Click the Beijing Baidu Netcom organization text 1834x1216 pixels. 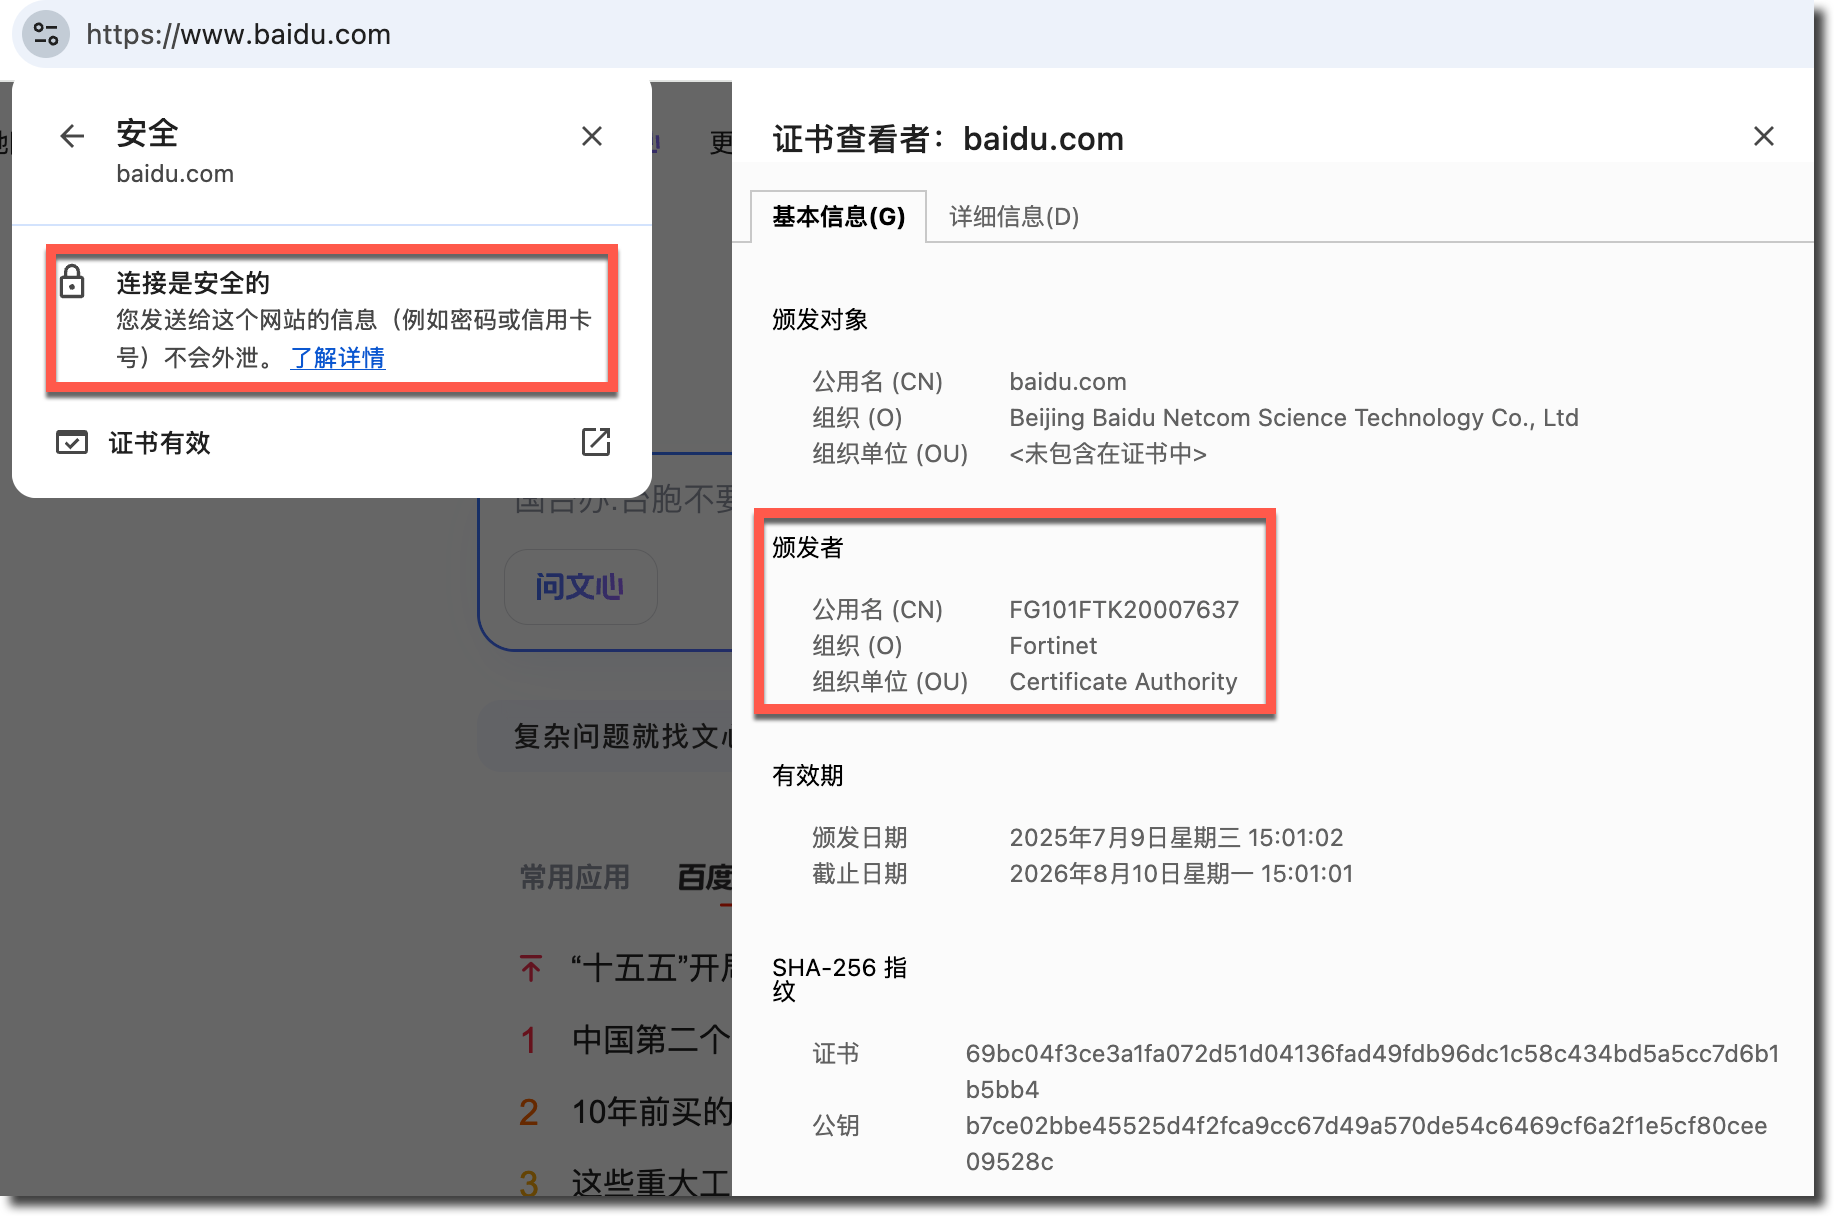(x=1293, y=418)
